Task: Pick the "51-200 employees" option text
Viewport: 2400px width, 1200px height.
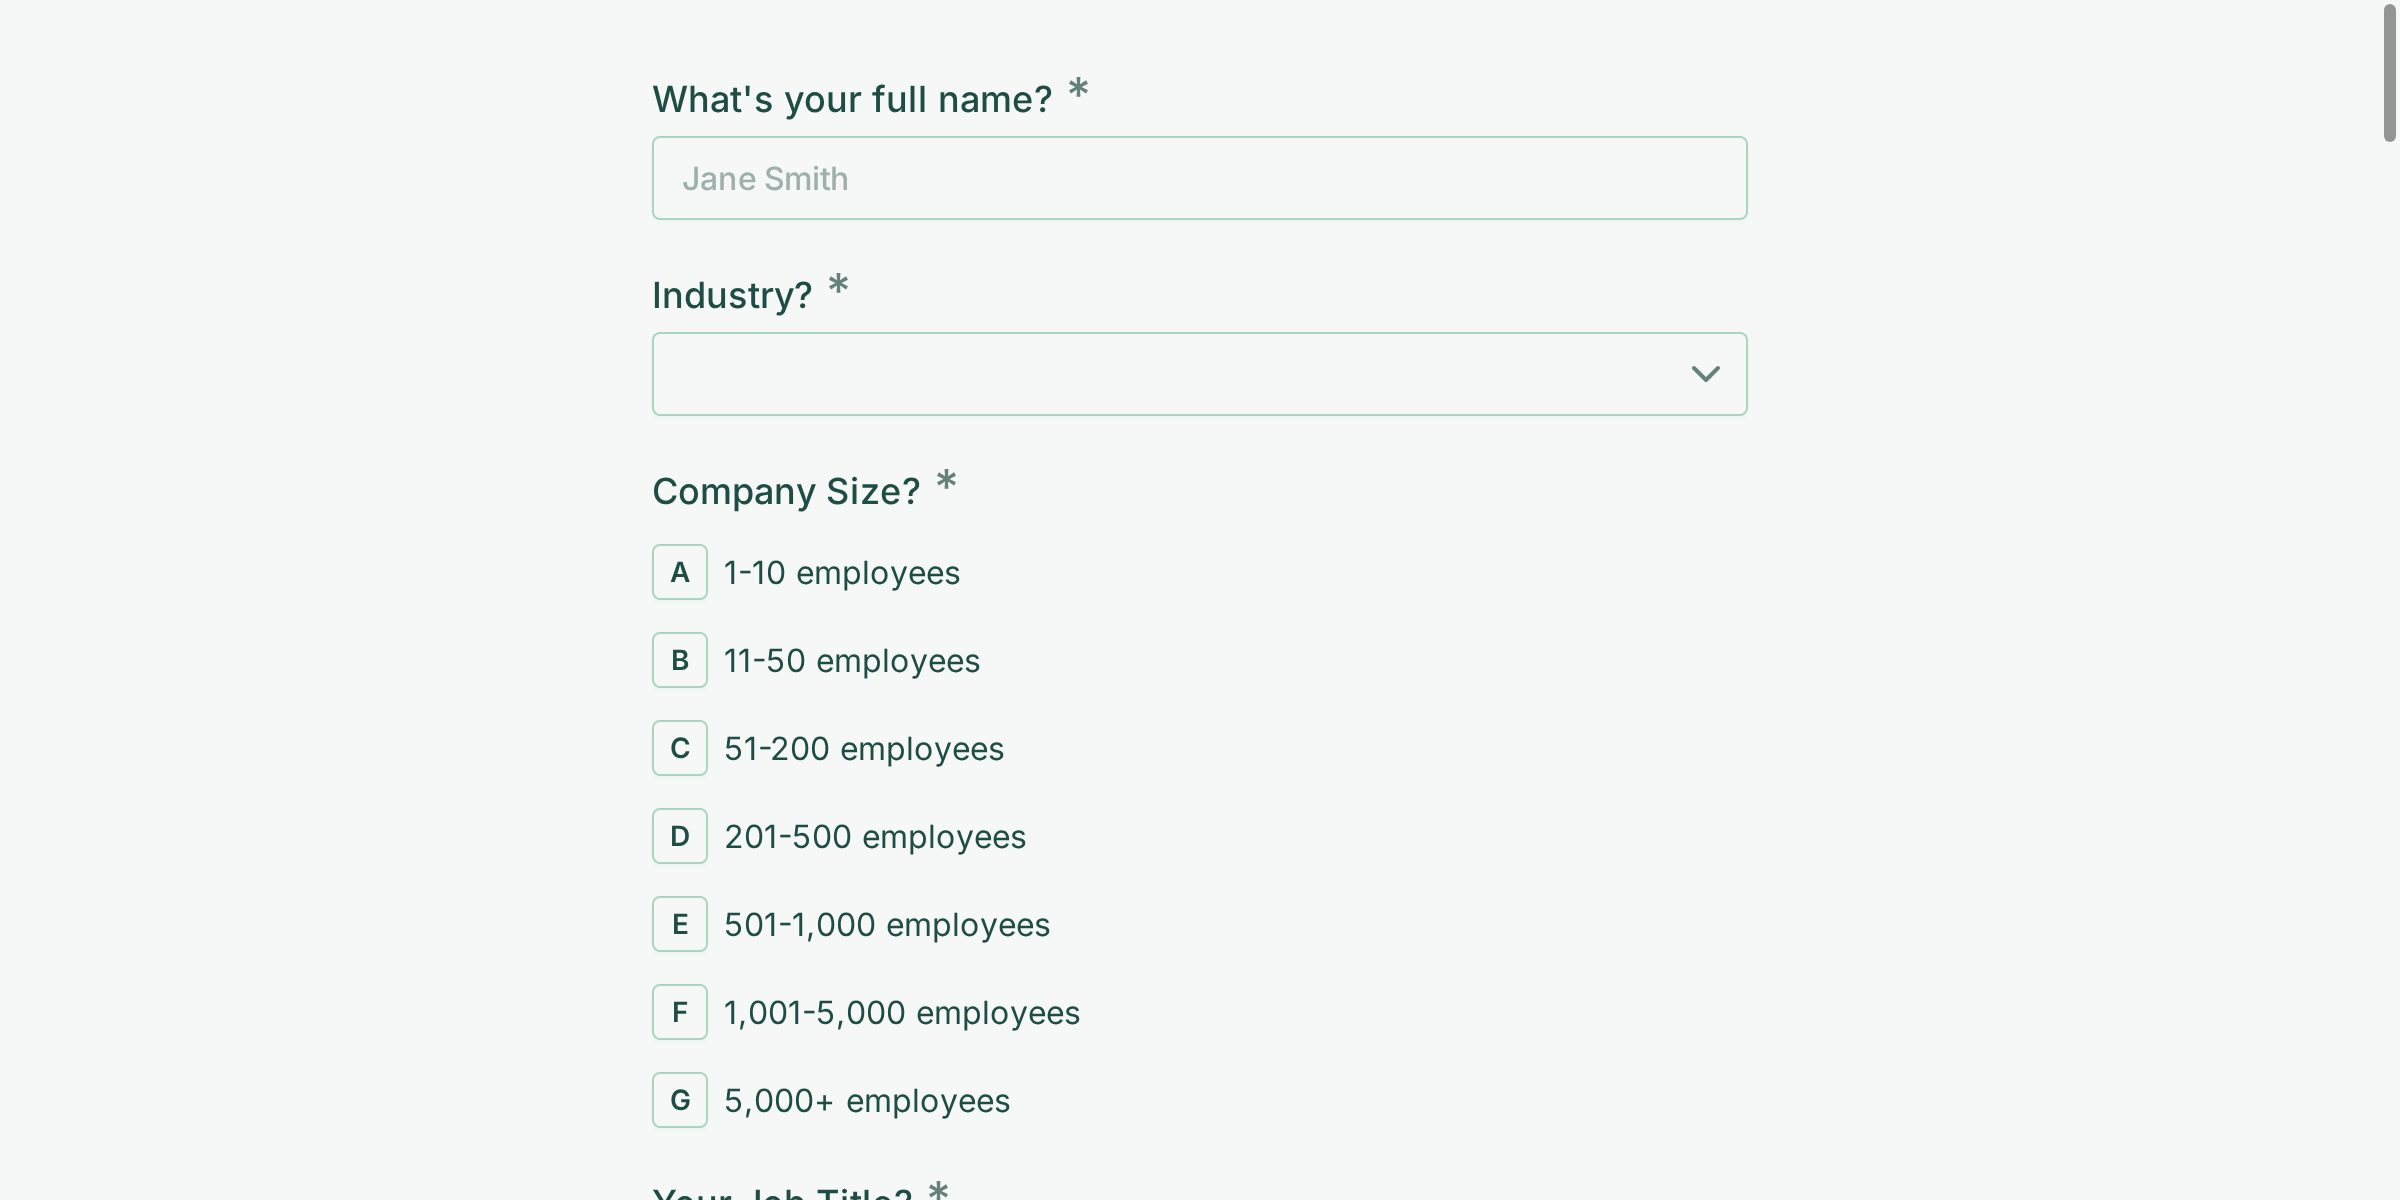Action: click(x=863, y=749)
